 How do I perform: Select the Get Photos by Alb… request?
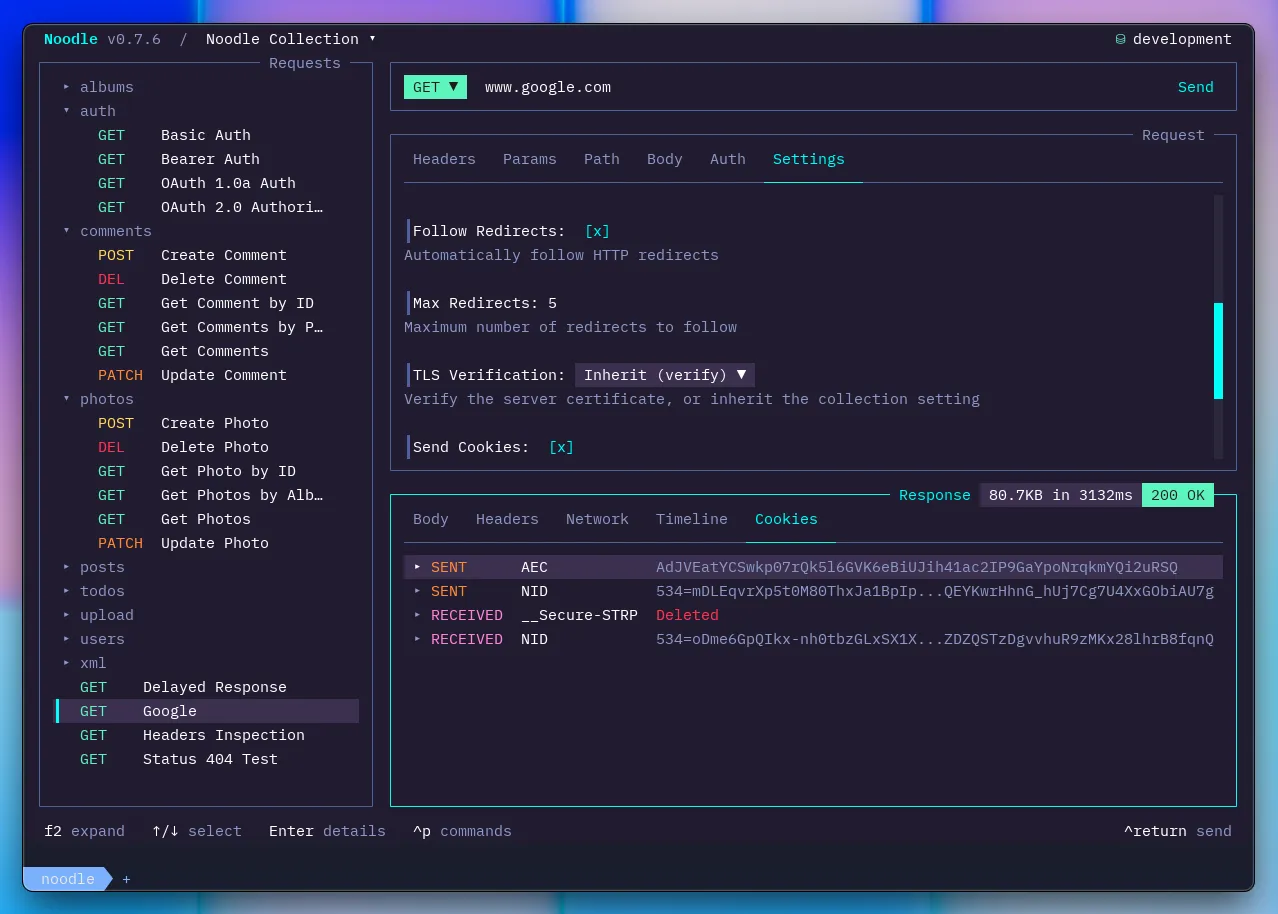tap(206, 495)
